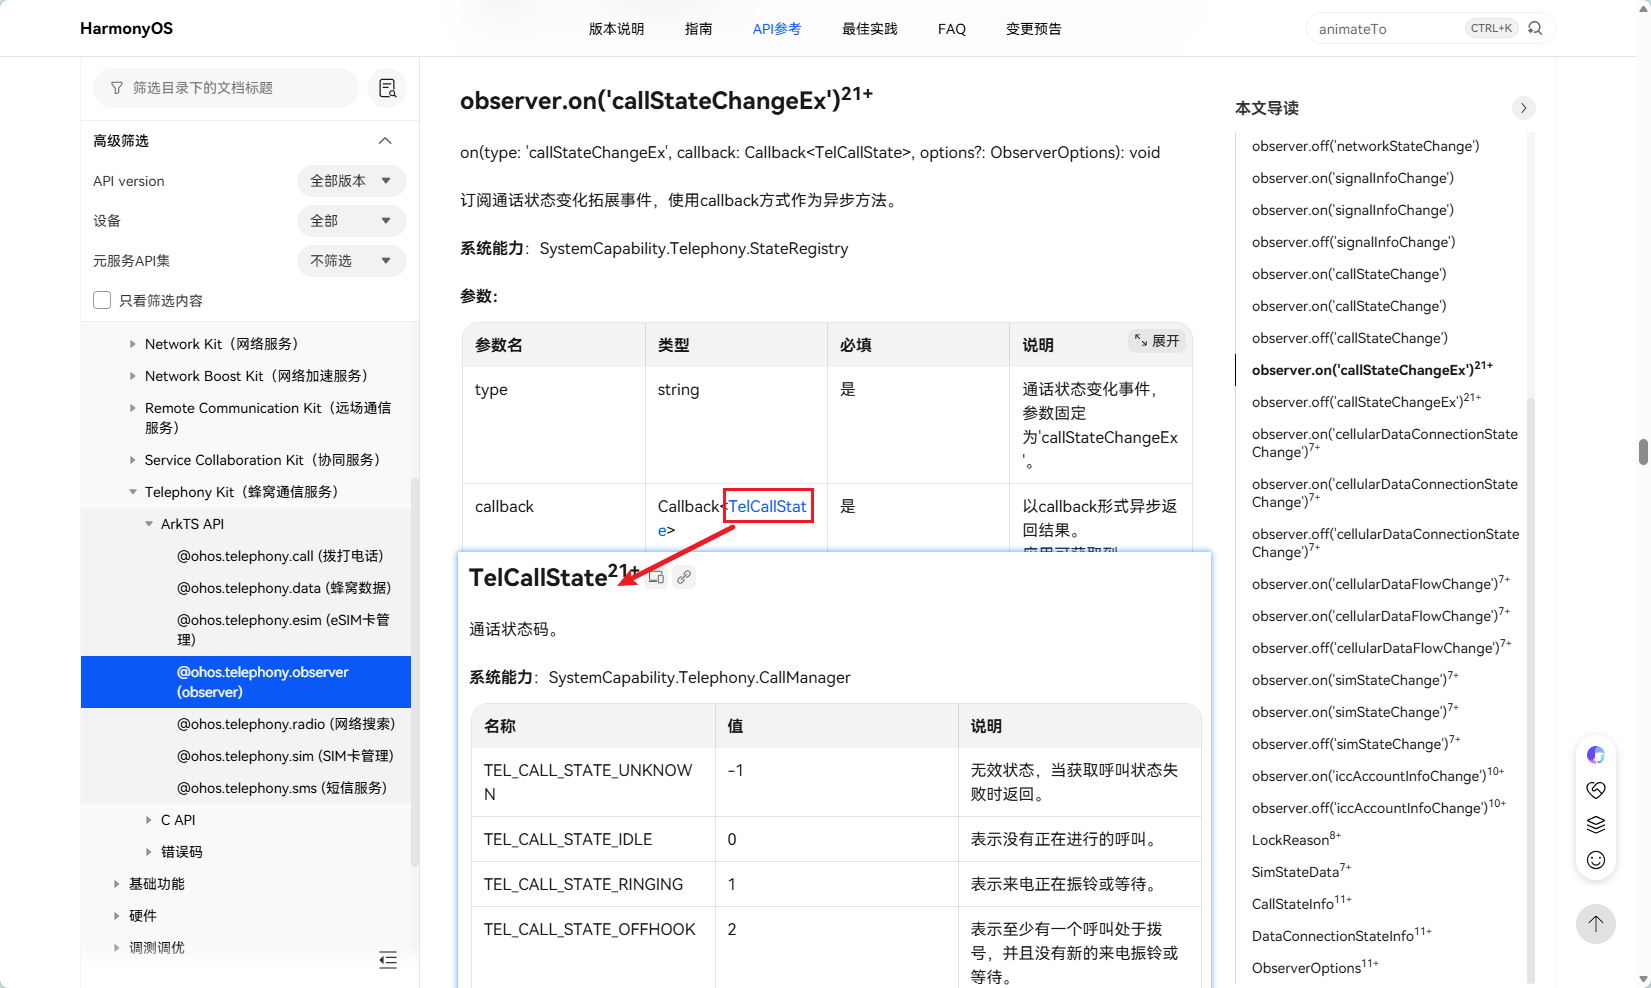The width and height of the screenshot is (1651, 988).
Task: Toggle the sidebar collapse icon at bottom
Action: tap(388, 960)
